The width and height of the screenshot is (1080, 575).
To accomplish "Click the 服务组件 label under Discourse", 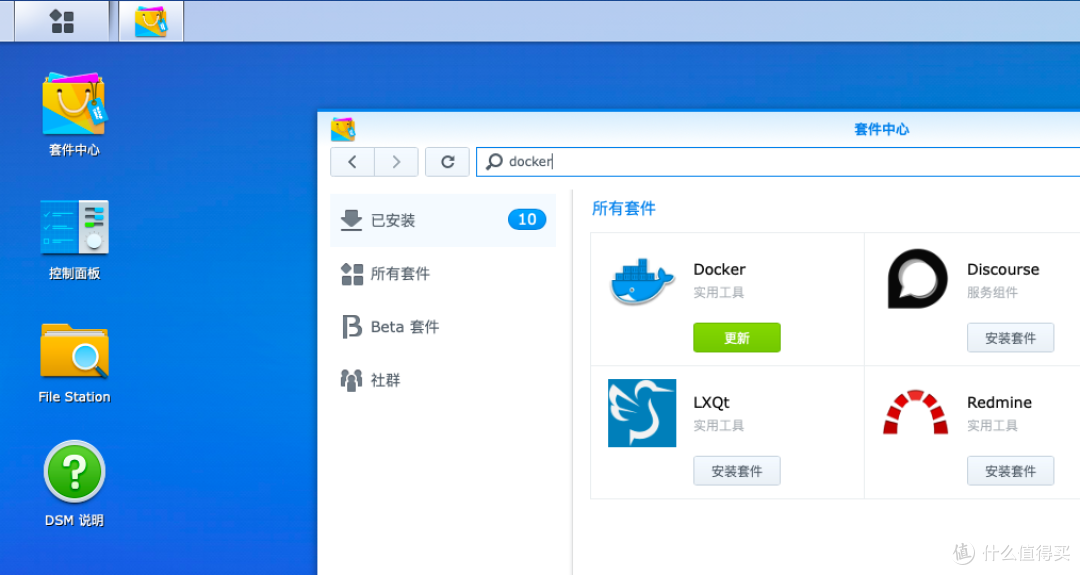I will (x=992, y=293).
